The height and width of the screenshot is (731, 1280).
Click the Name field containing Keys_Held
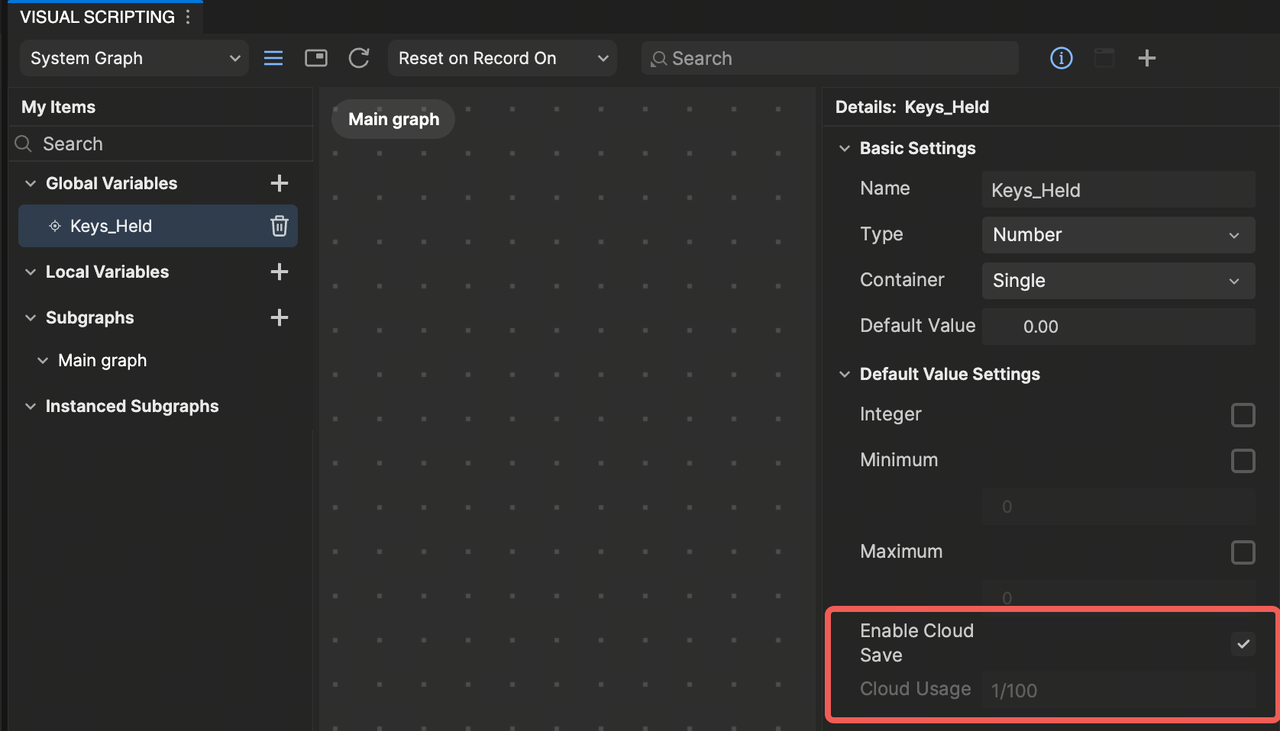pos(1118,190)
